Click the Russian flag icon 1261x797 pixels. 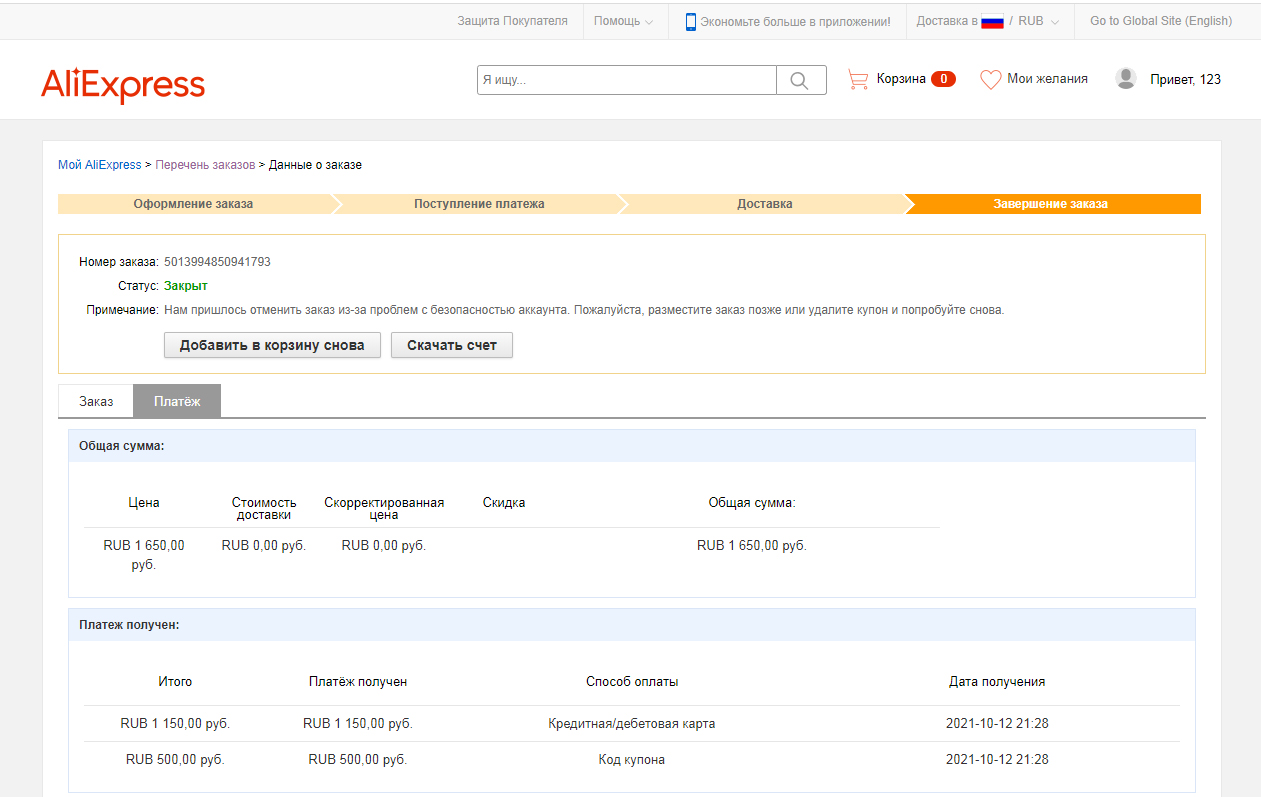[x=992, y=21]
